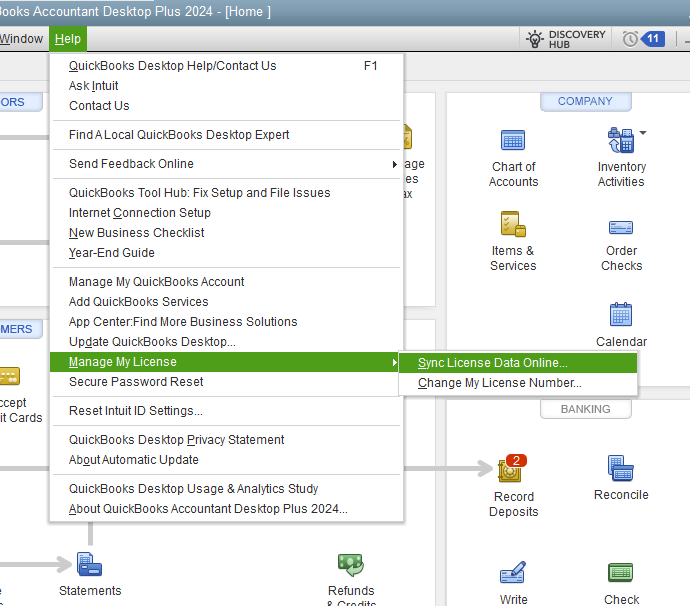Image resolution: width=690 pixels, height=606 pixels.
Task: Select Update QuickBooks Desktop...
Action: (x=226, y=342)
